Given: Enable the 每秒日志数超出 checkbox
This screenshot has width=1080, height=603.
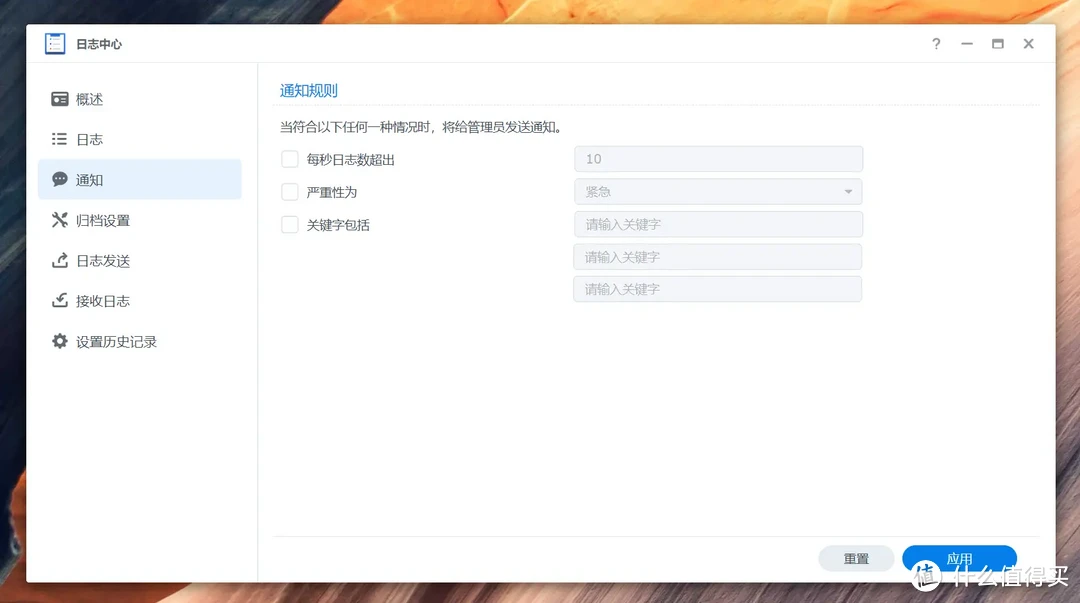Looking at the screenshot, I should tap(290, 159).
